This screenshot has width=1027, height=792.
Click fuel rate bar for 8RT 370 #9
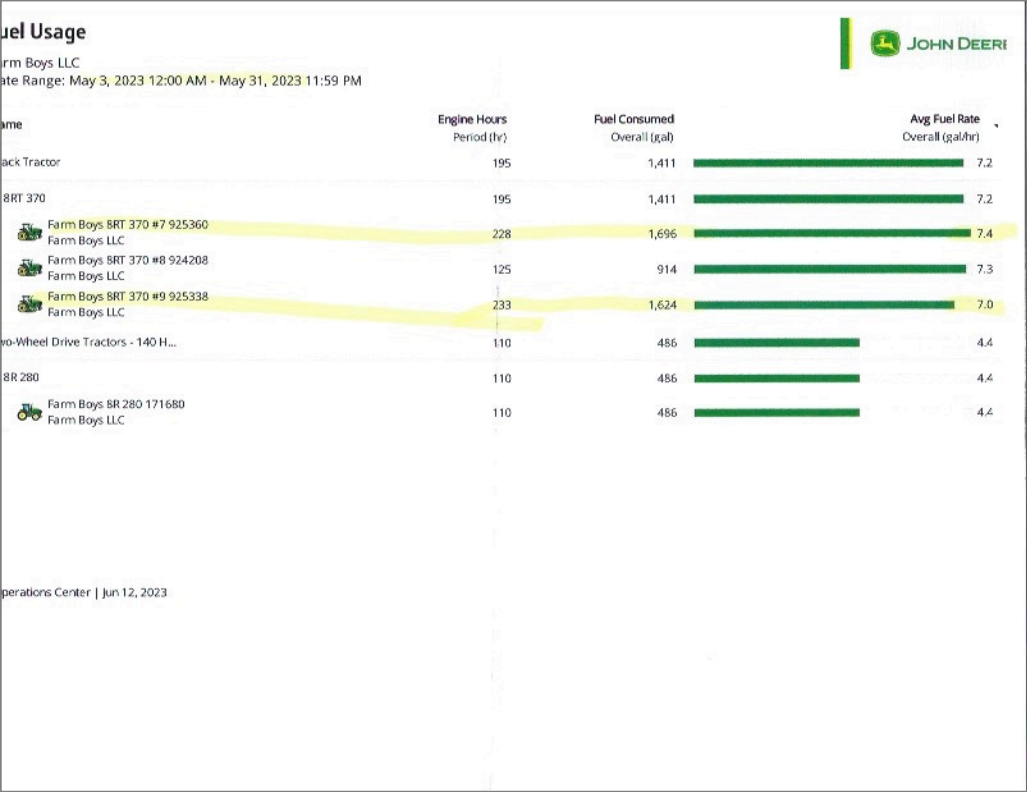point(824,305)
